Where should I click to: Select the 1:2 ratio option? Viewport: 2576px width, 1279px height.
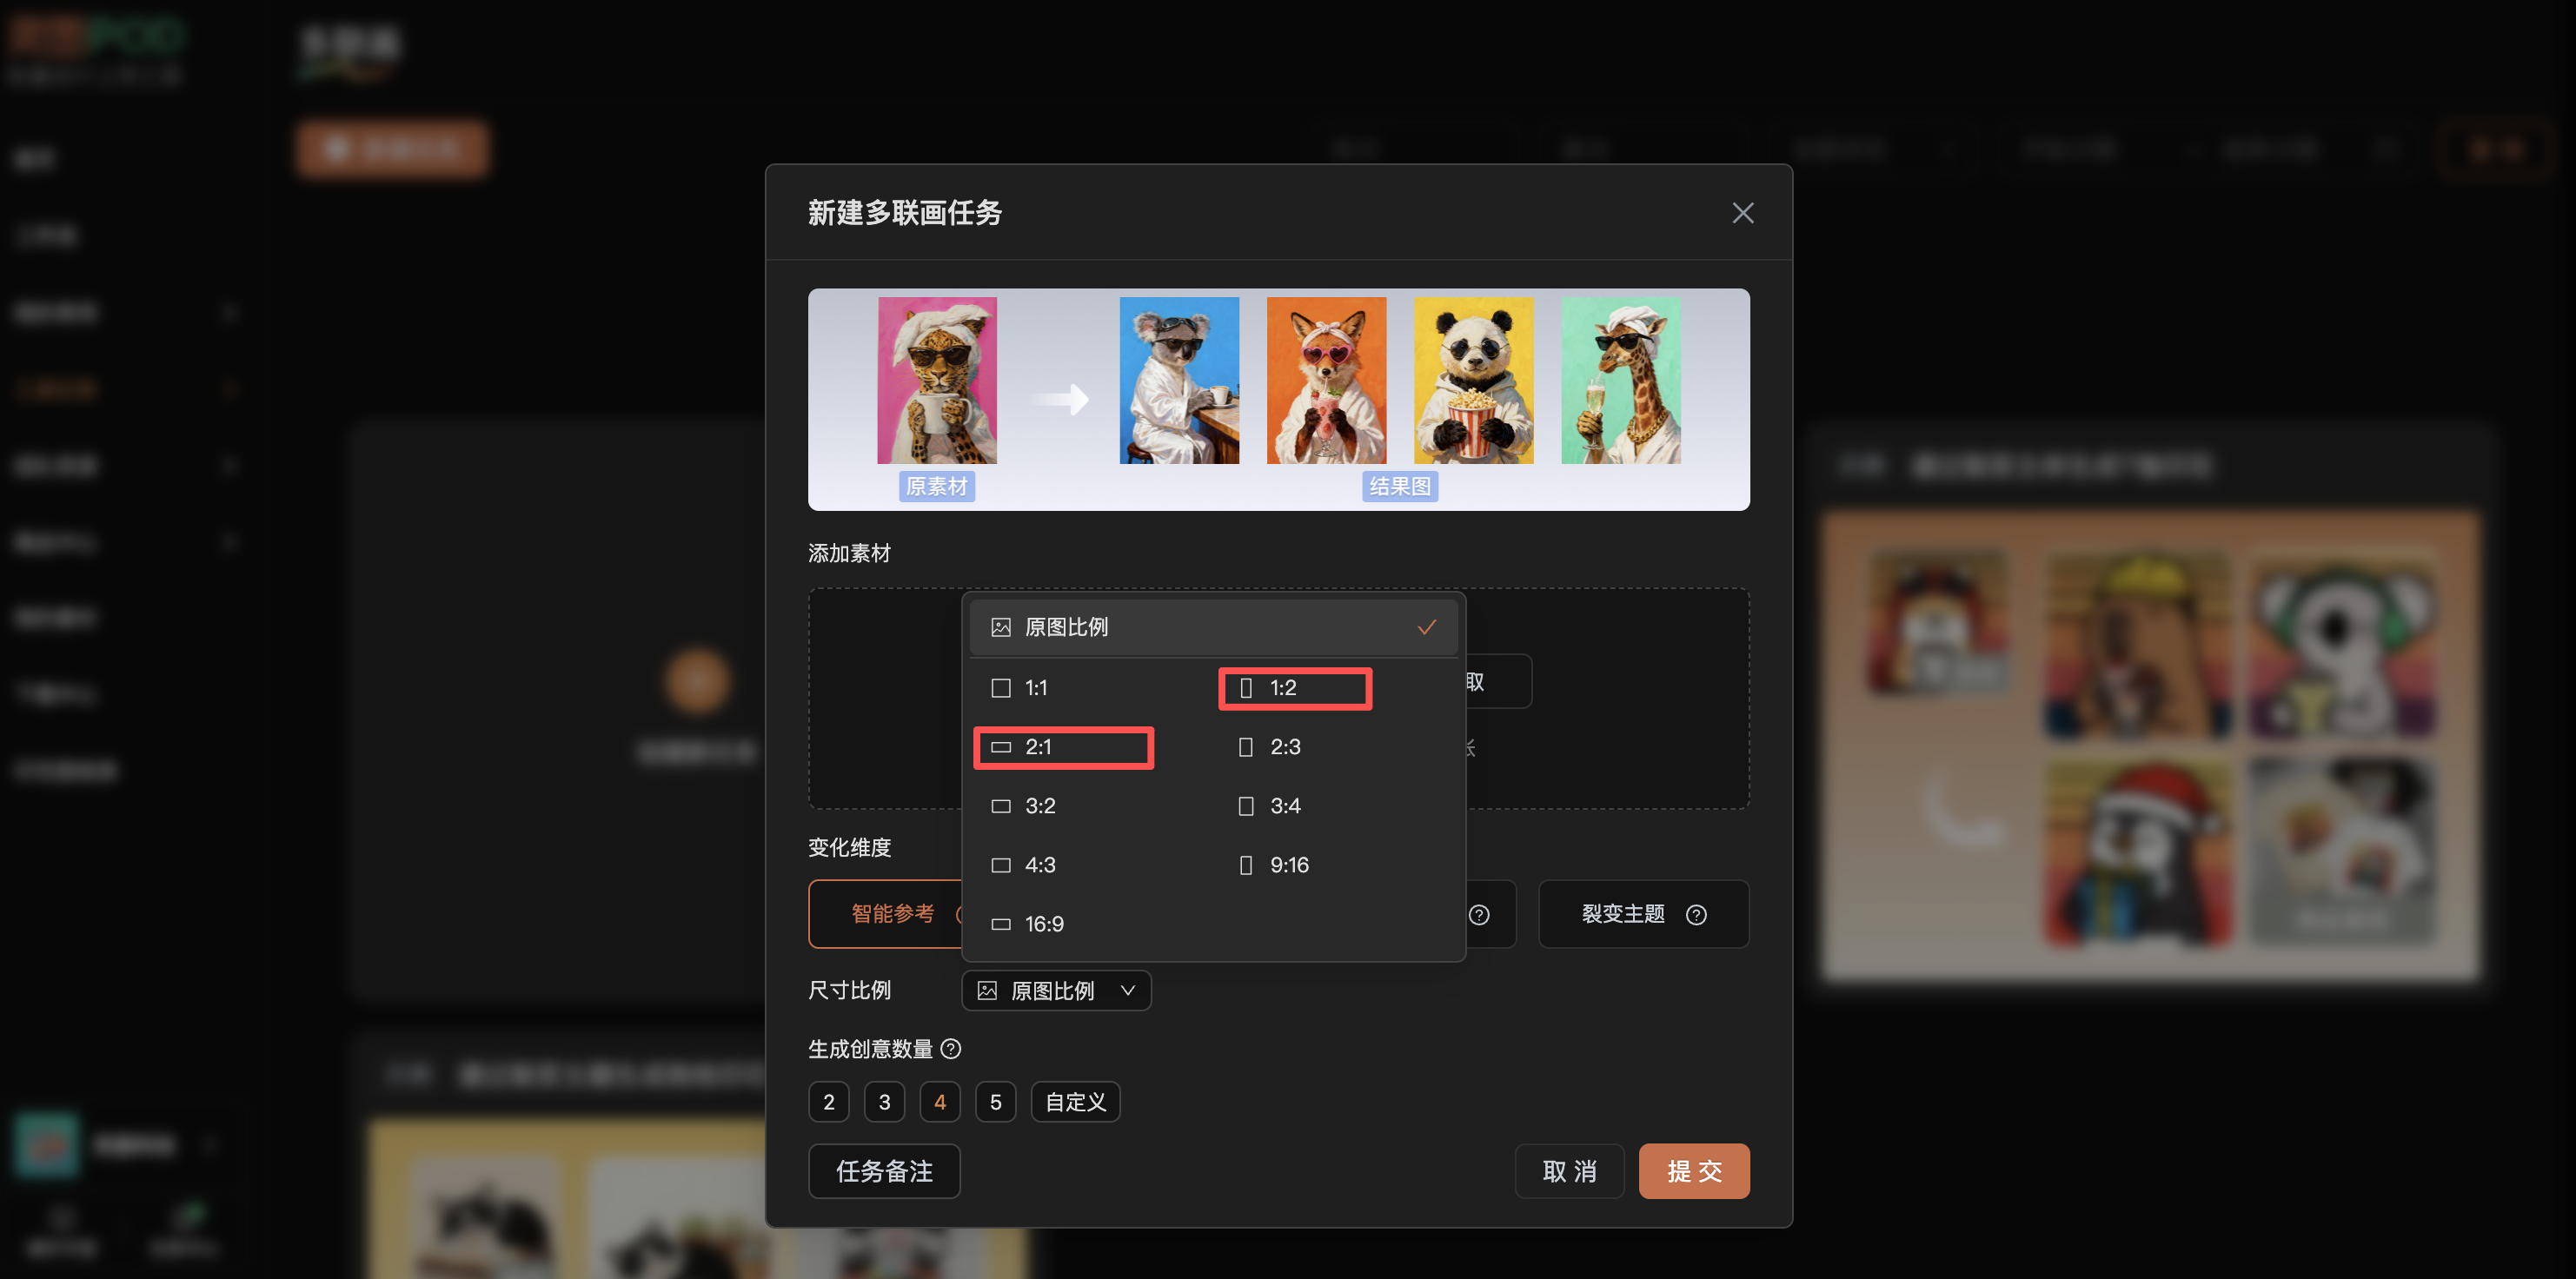(1295, 688)
